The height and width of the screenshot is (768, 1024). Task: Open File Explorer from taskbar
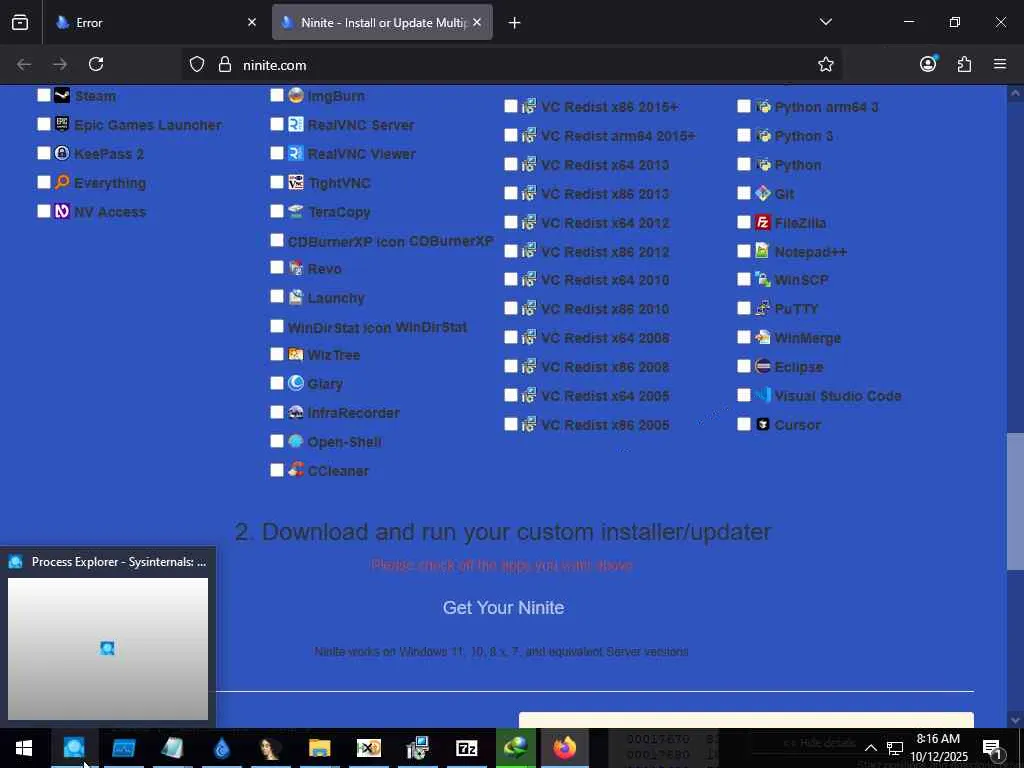[319, 748]
